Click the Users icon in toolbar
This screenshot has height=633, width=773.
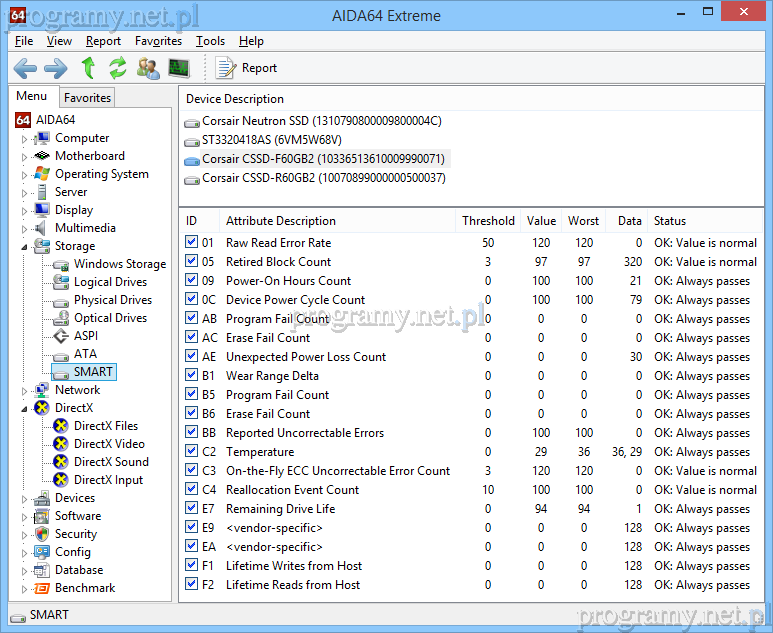(148, 68)
